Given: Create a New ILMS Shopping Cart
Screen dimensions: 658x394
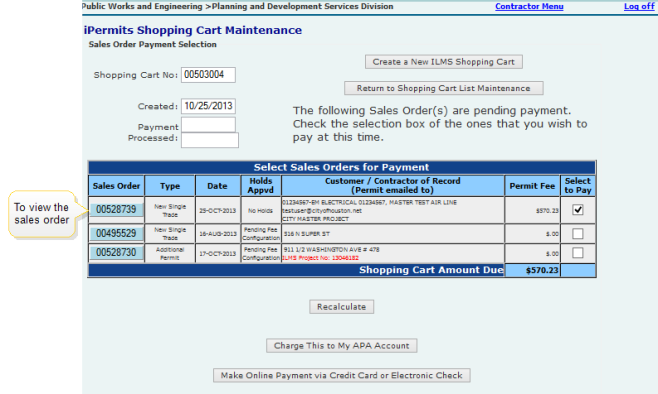Looking at the screenshot, I should point(444,62).
